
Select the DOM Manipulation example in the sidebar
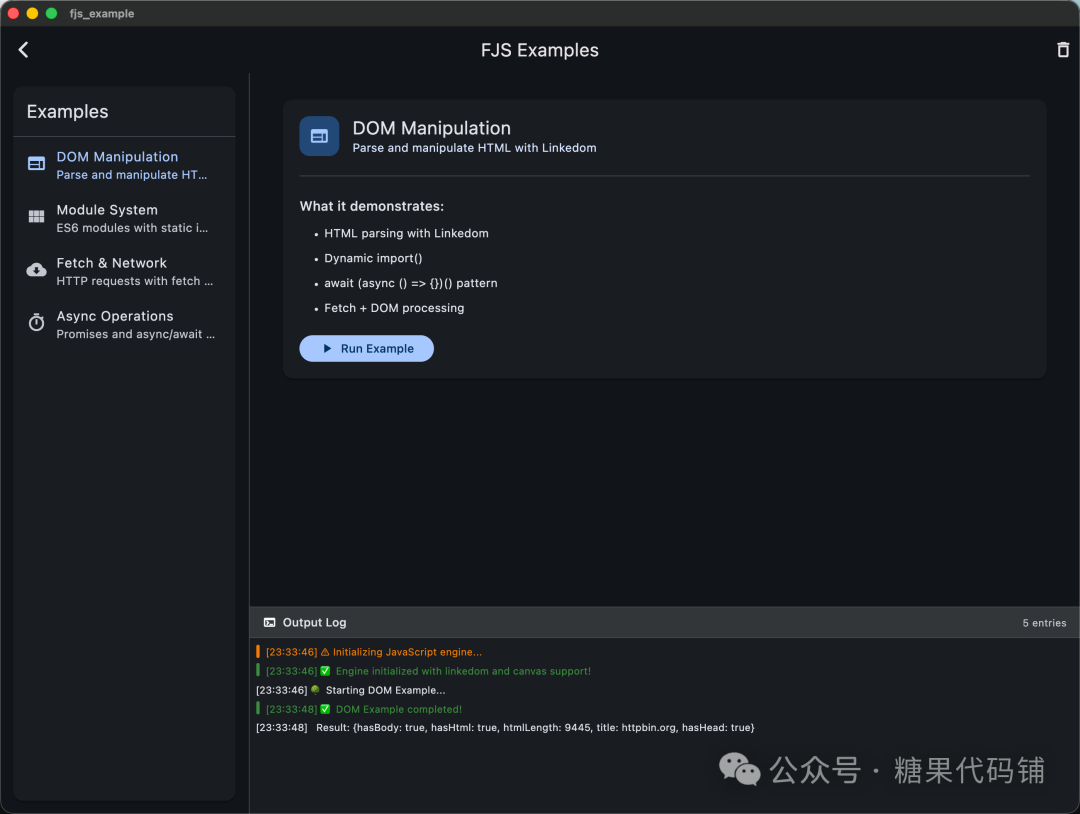(125, 165)
